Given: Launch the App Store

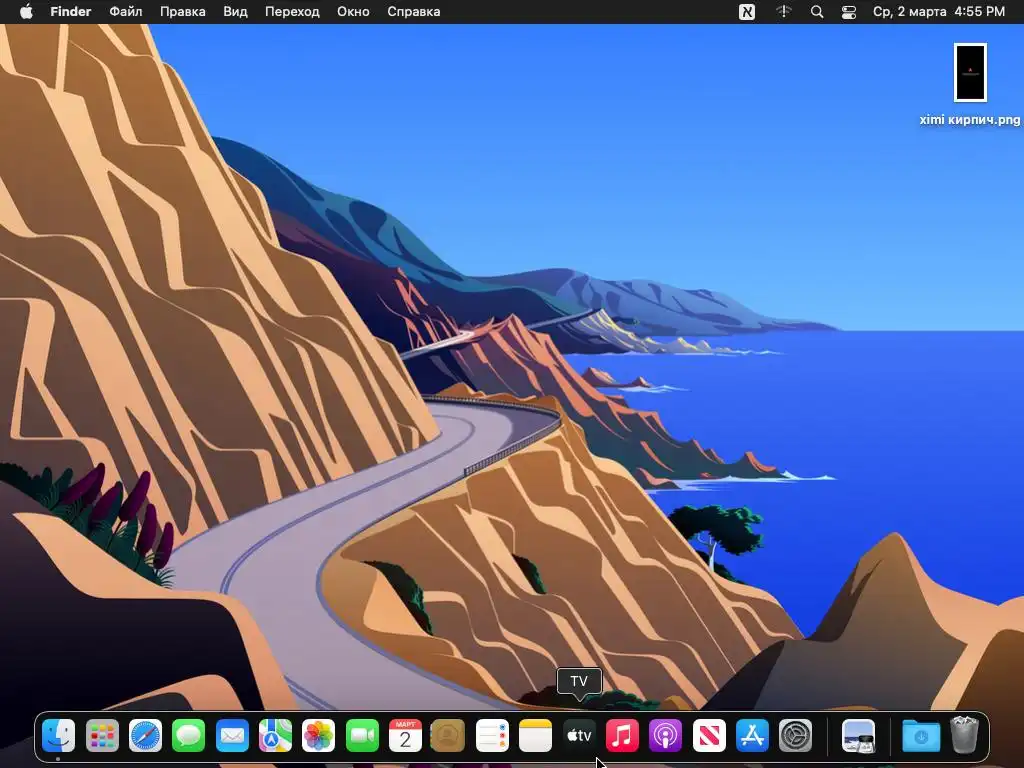Looking at the screenshot, I should point(752,736).
